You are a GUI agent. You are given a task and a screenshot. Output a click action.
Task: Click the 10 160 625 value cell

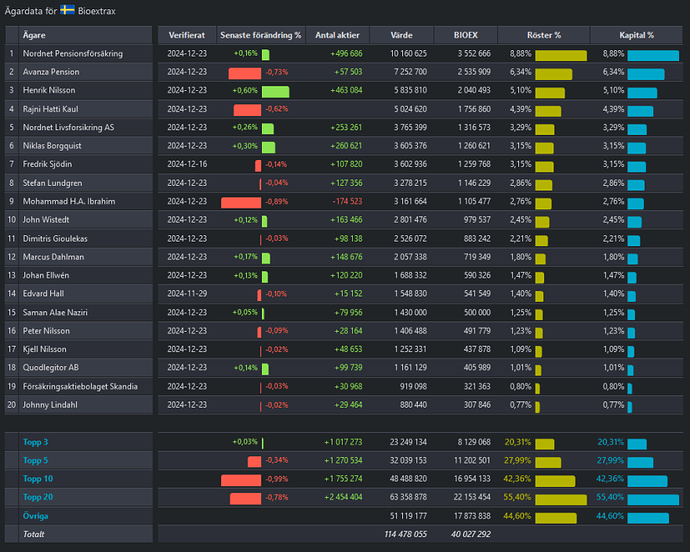408,53
